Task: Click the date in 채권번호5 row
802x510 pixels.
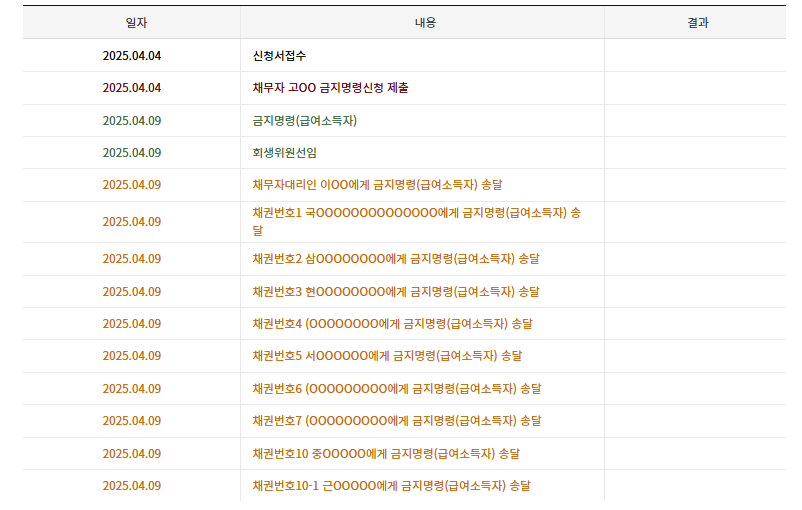Action: 132,356
